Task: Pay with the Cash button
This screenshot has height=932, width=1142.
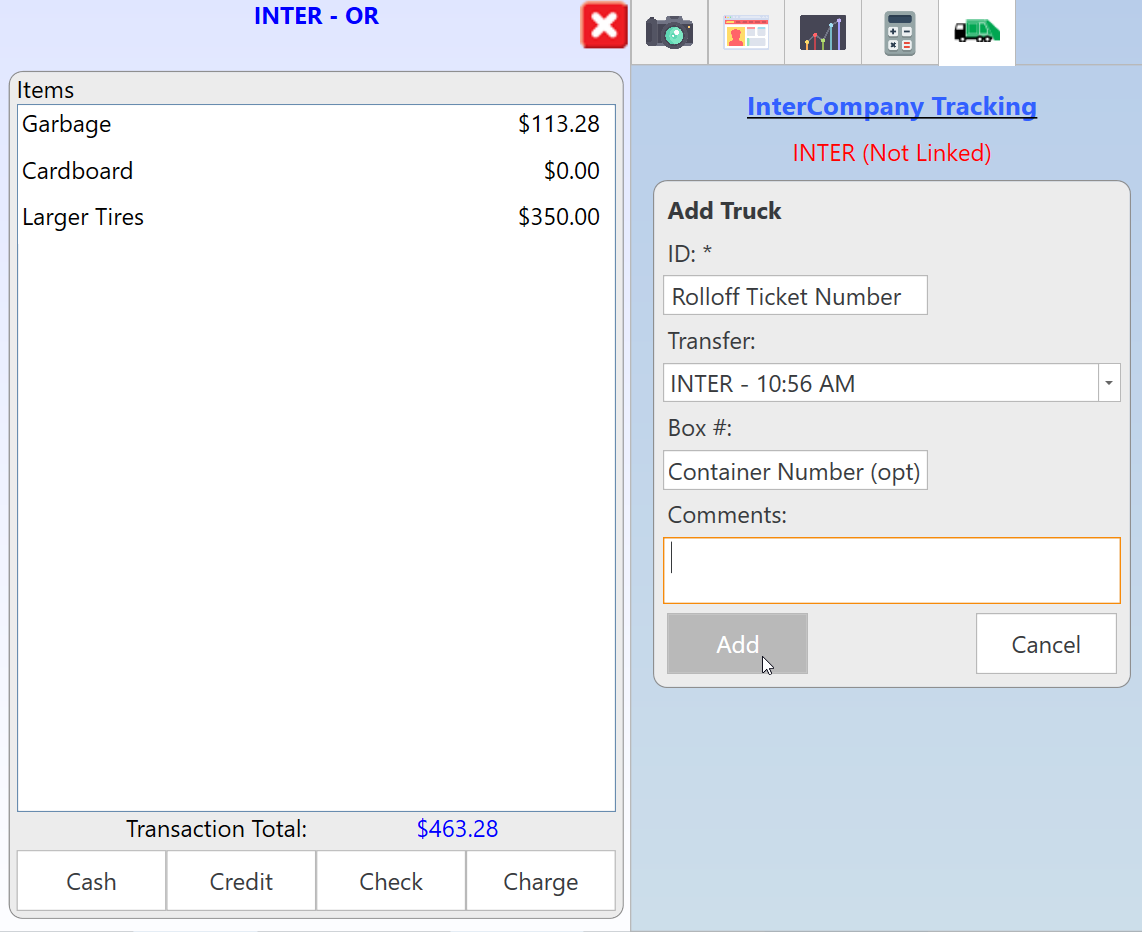Action: 91,881
